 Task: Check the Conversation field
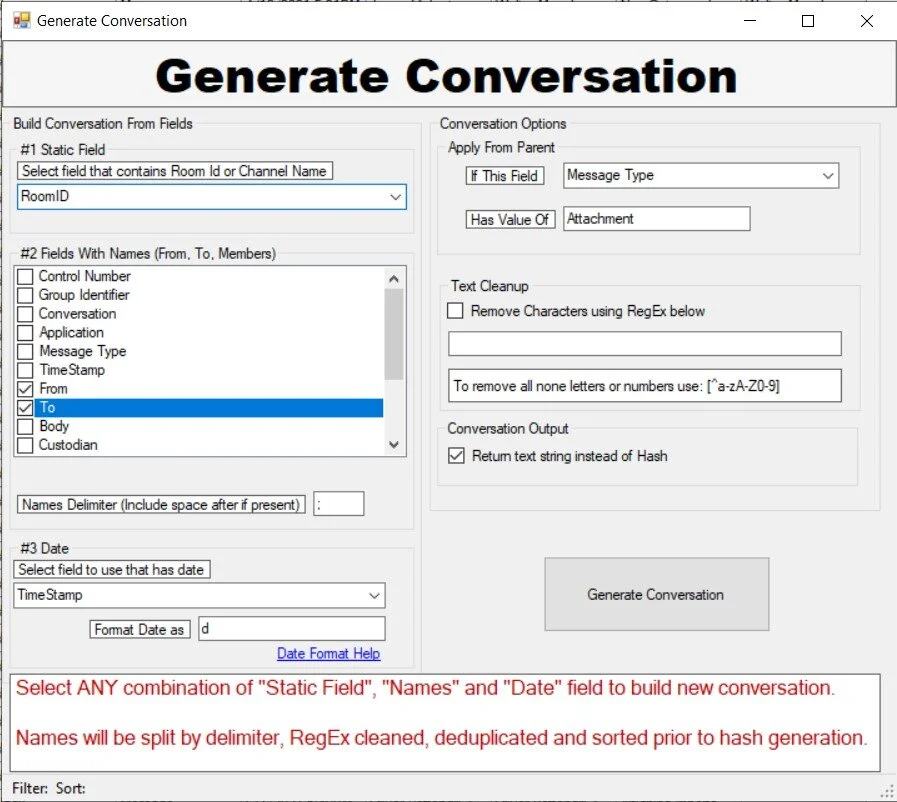[23, 313]
